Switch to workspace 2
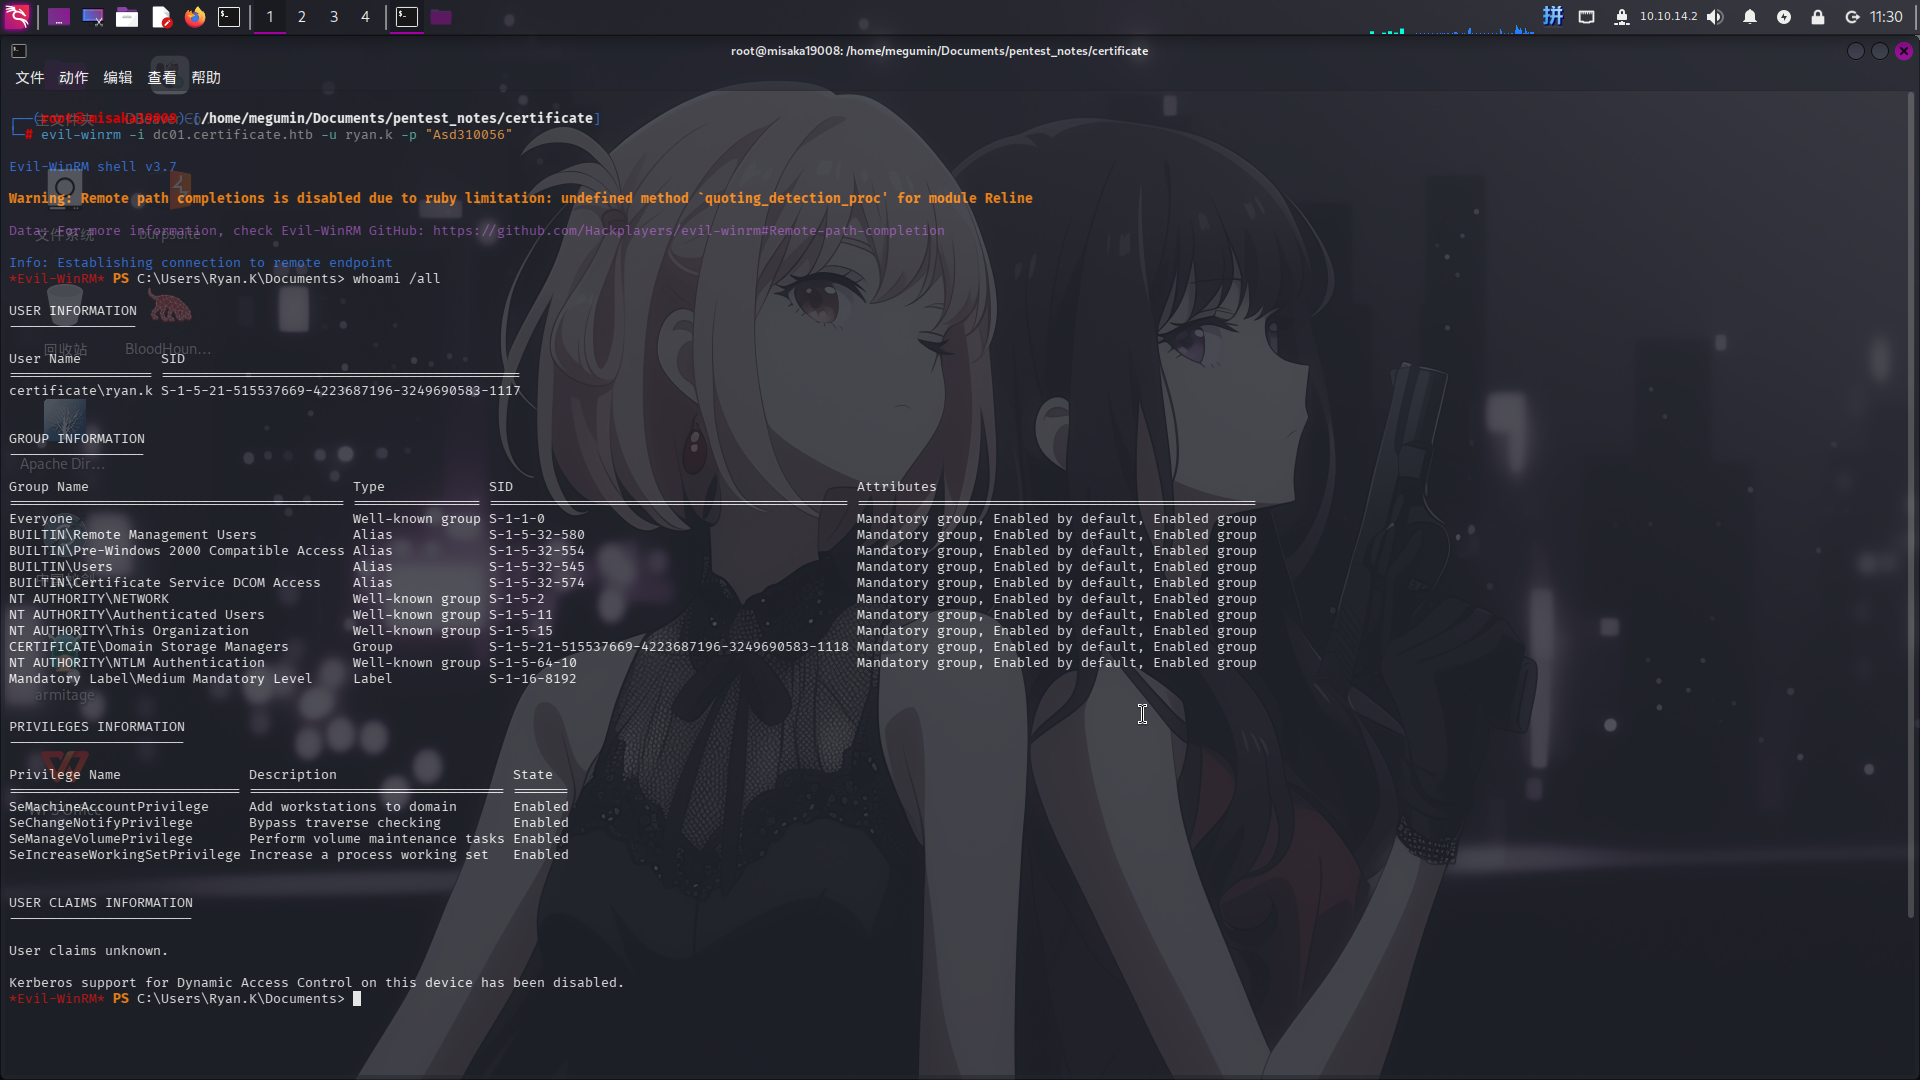This screenshot has width=1920, height=1080. [302, 16]
